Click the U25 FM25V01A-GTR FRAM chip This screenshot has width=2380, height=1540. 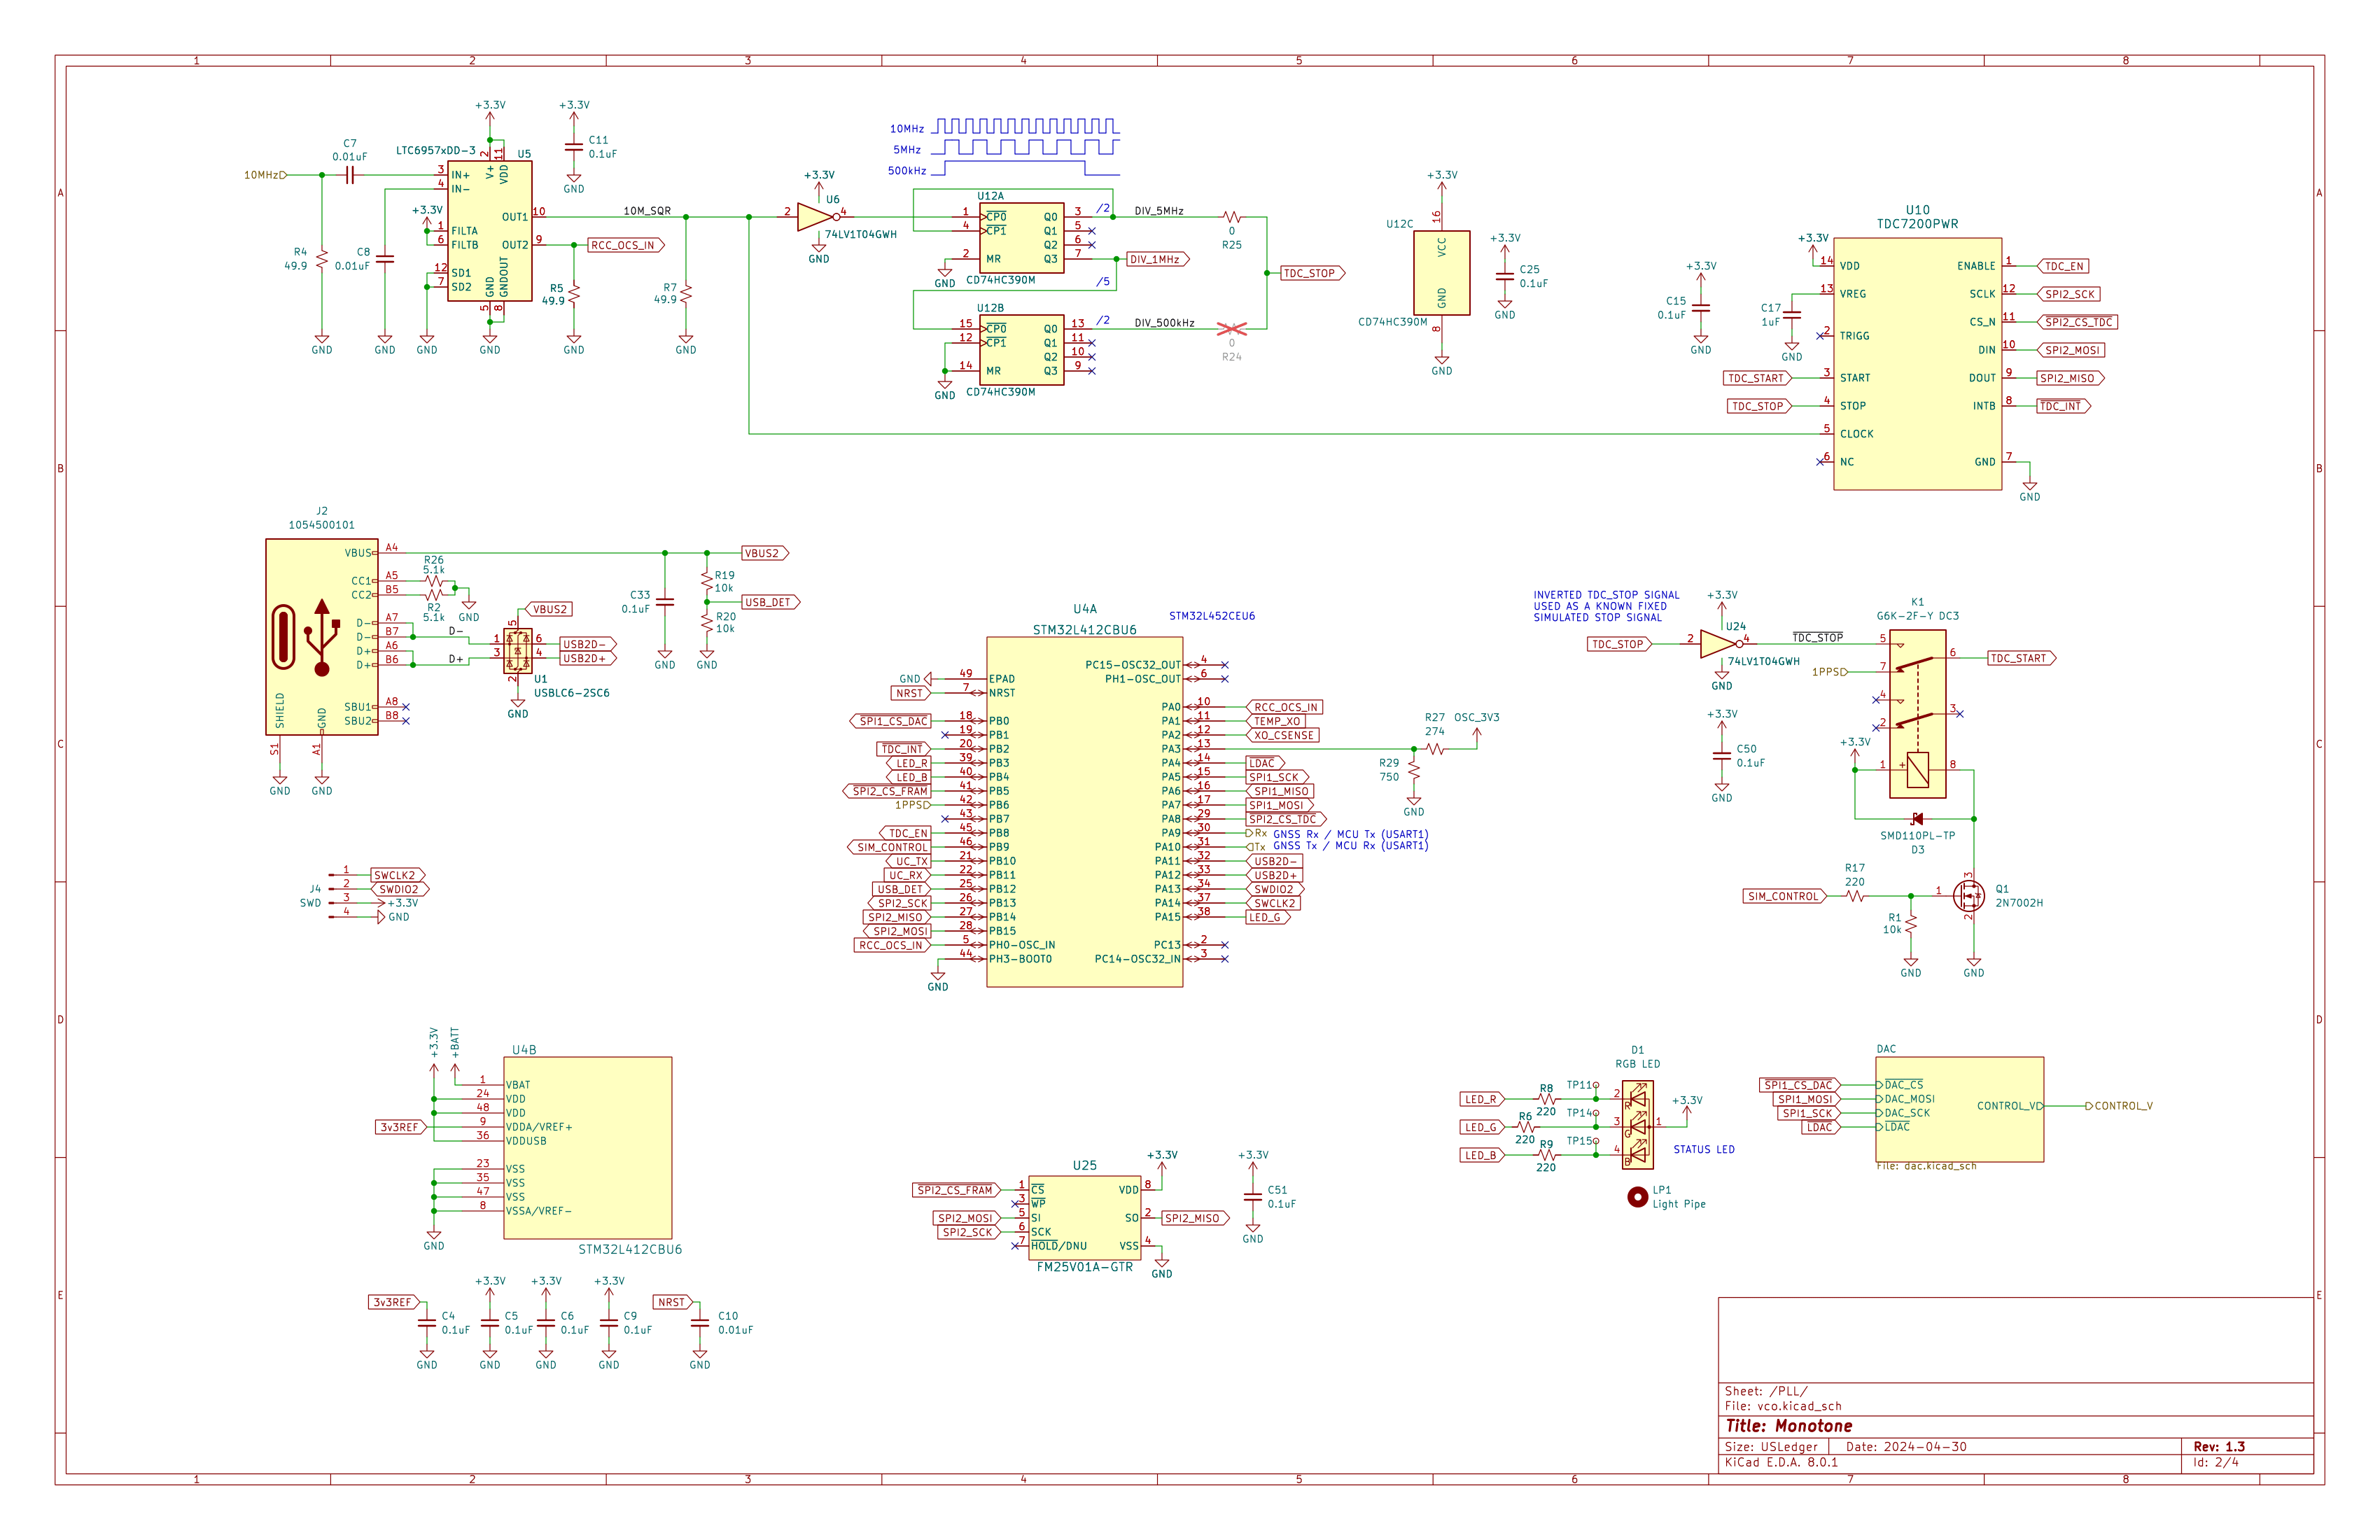click(x=1085, y=1218)
